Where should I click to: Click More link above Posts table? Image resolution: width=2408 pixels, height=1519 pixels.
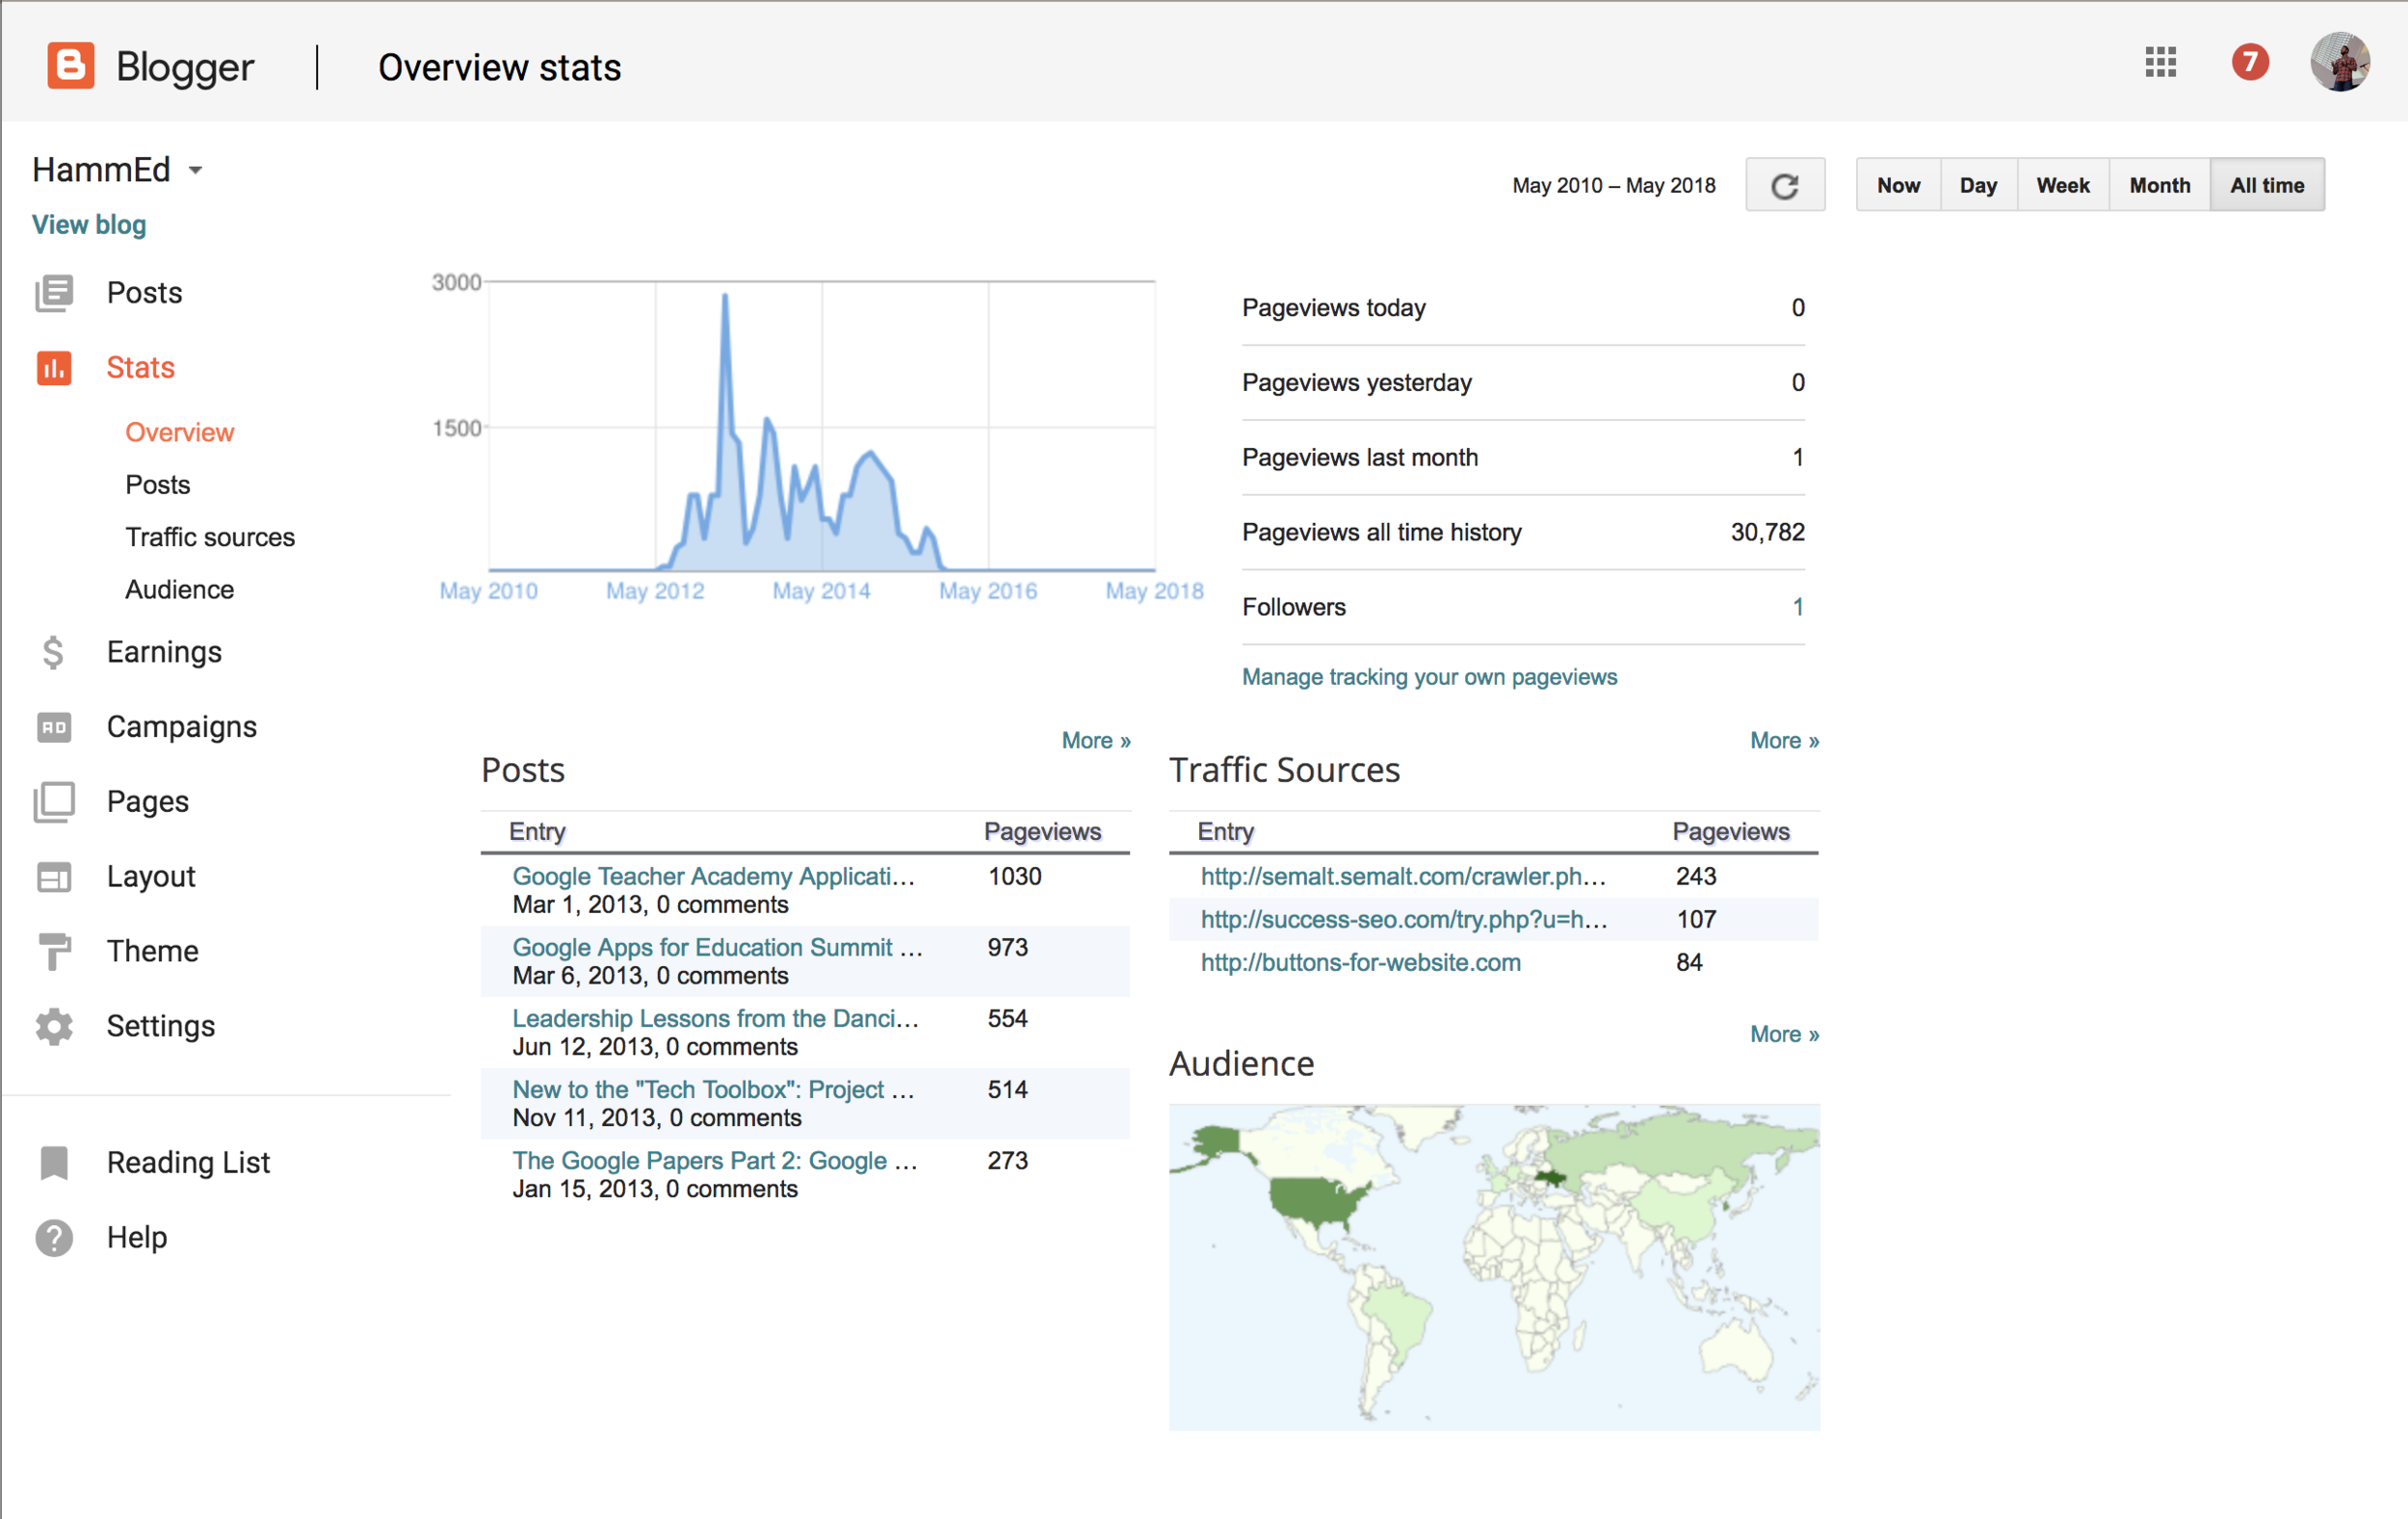1096,741
